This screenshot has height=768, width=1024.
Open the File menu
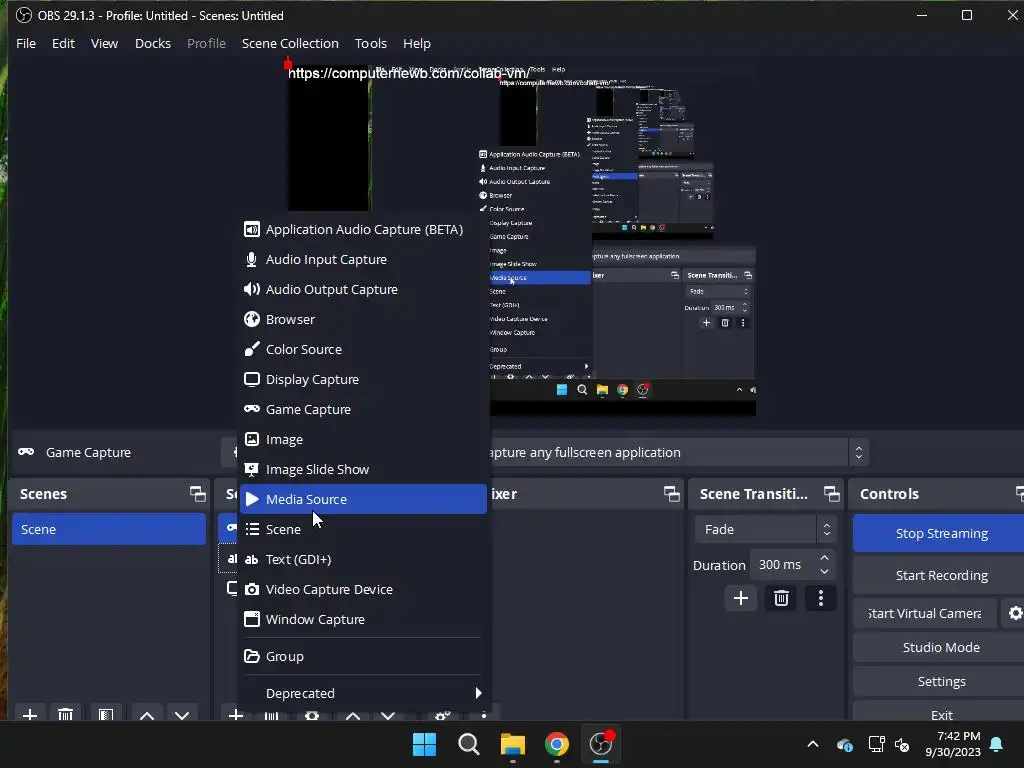[26, 43]
